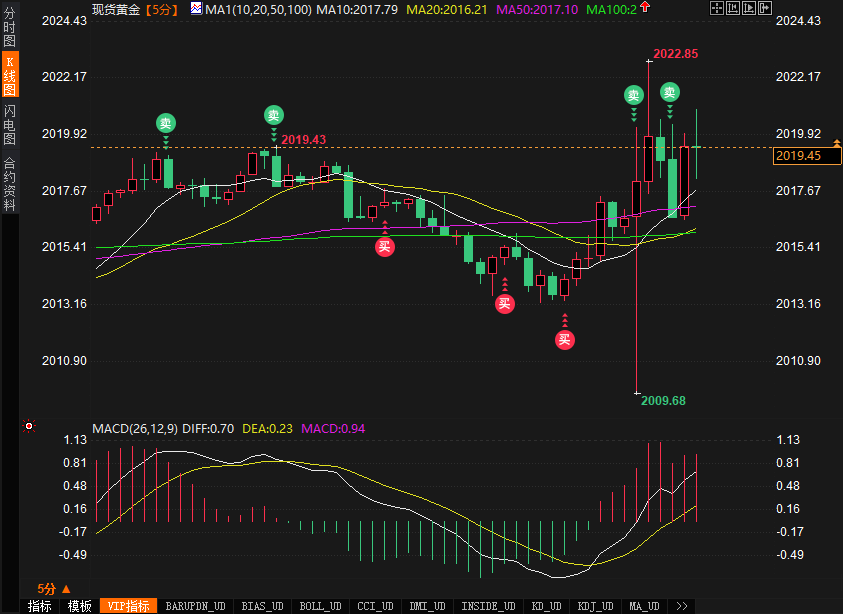Click the red 买 marker at chart bottom

[x=565, y=340]
